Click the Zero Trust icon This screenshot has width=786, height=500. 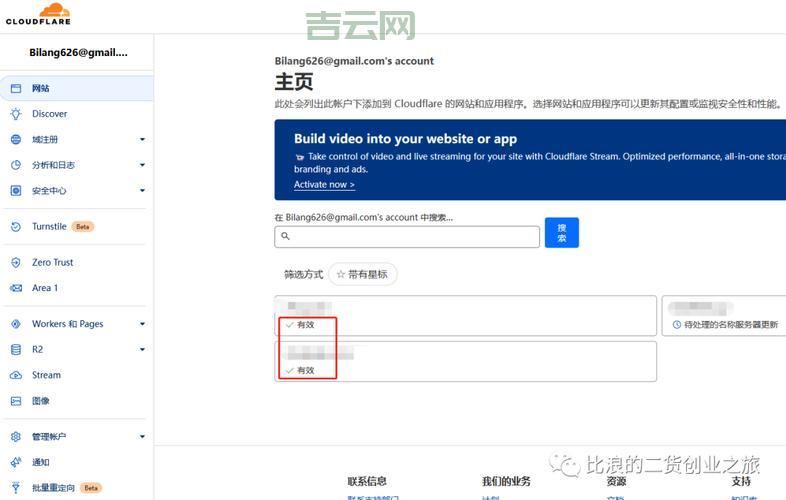click(x=16, y=262)
